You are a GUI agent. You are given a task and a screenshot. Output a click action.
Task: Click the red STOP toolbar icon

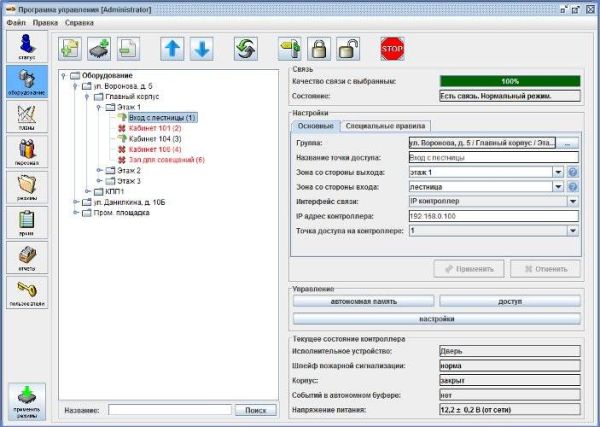pos(391,48)
